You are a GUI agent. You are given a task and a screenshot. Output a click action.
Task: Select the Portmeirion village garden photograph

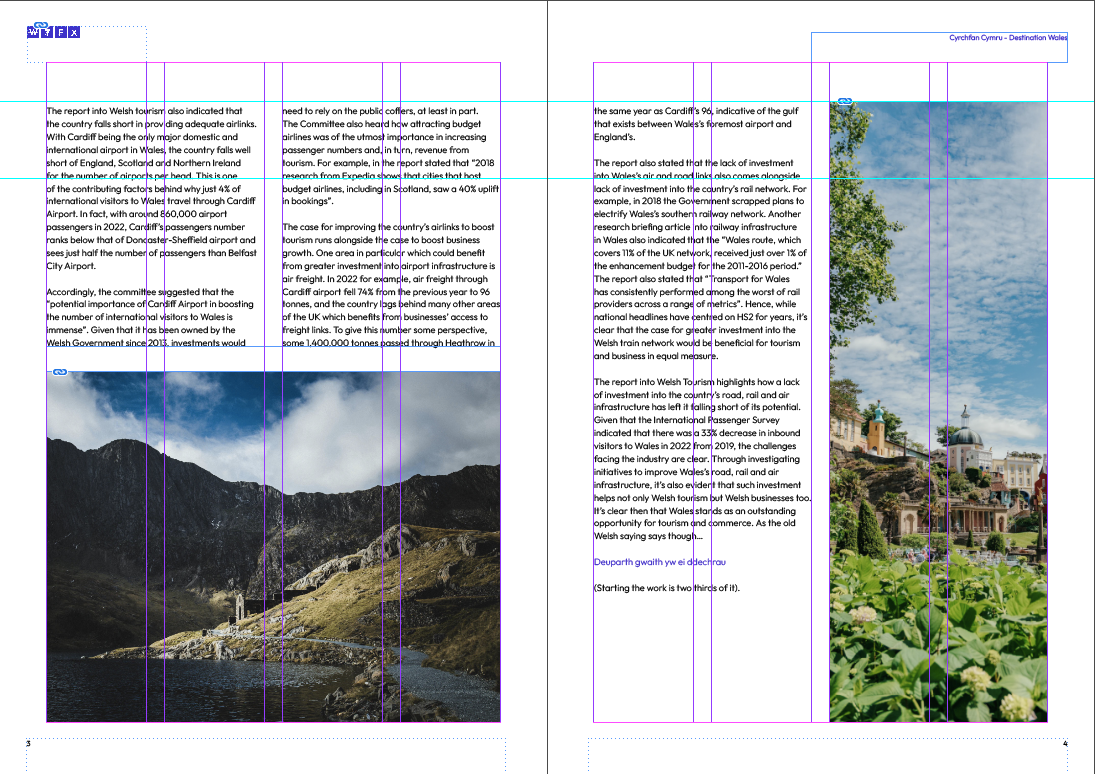tap(939, 411)
